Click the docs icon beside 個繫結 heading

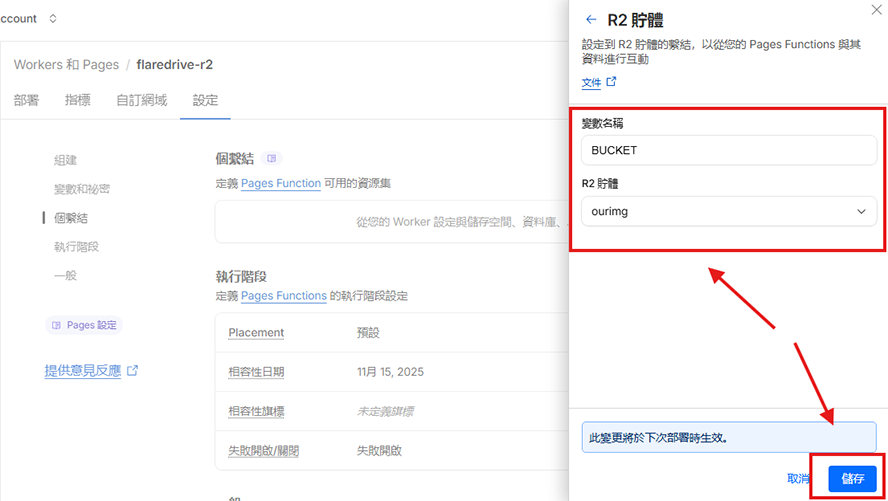point(272,159)
